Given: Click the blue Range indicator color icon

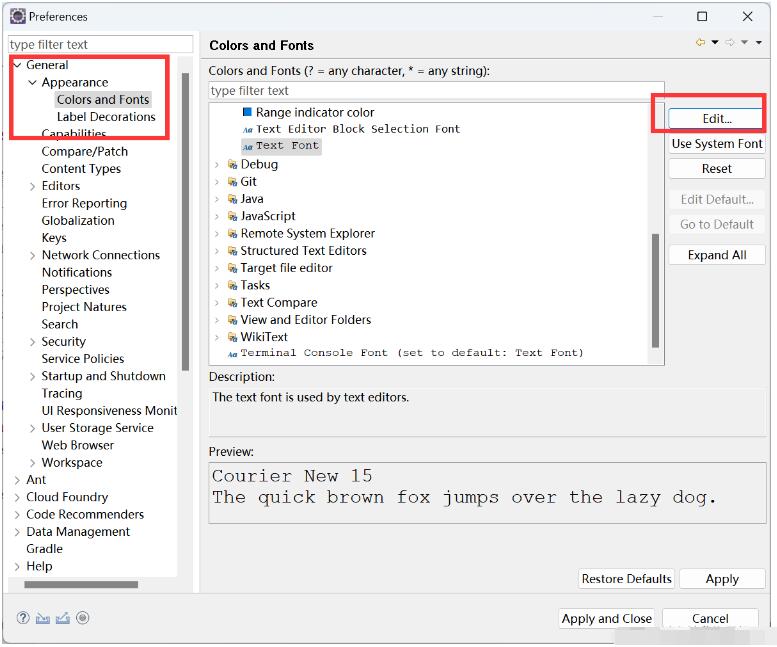Looking at the screenshot, I should pyautogui.click(x=247, y=112).
